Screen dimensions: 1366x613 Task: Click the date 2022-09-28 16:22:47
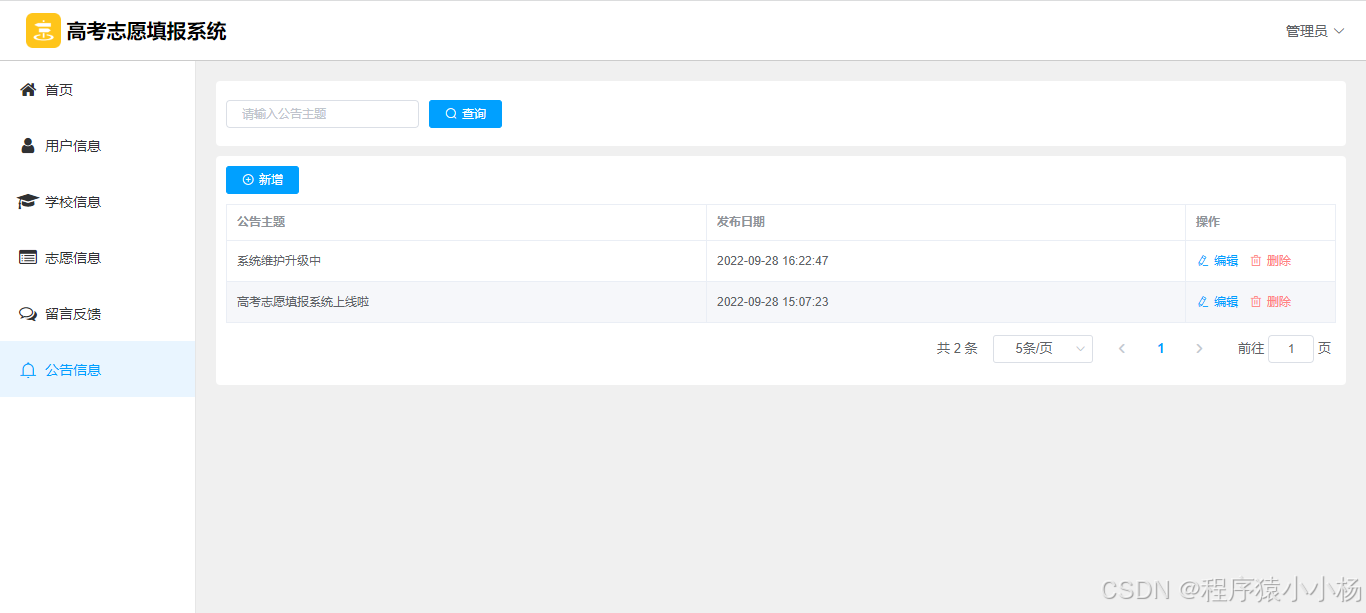click(x=773, y=261)
